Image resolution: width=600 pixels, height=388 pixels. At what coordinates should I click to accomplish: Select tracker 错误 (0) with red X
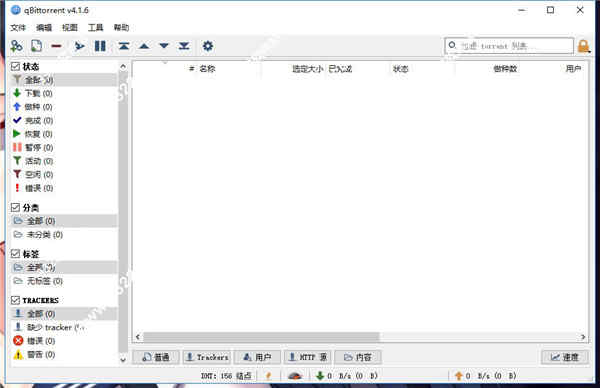64,341
